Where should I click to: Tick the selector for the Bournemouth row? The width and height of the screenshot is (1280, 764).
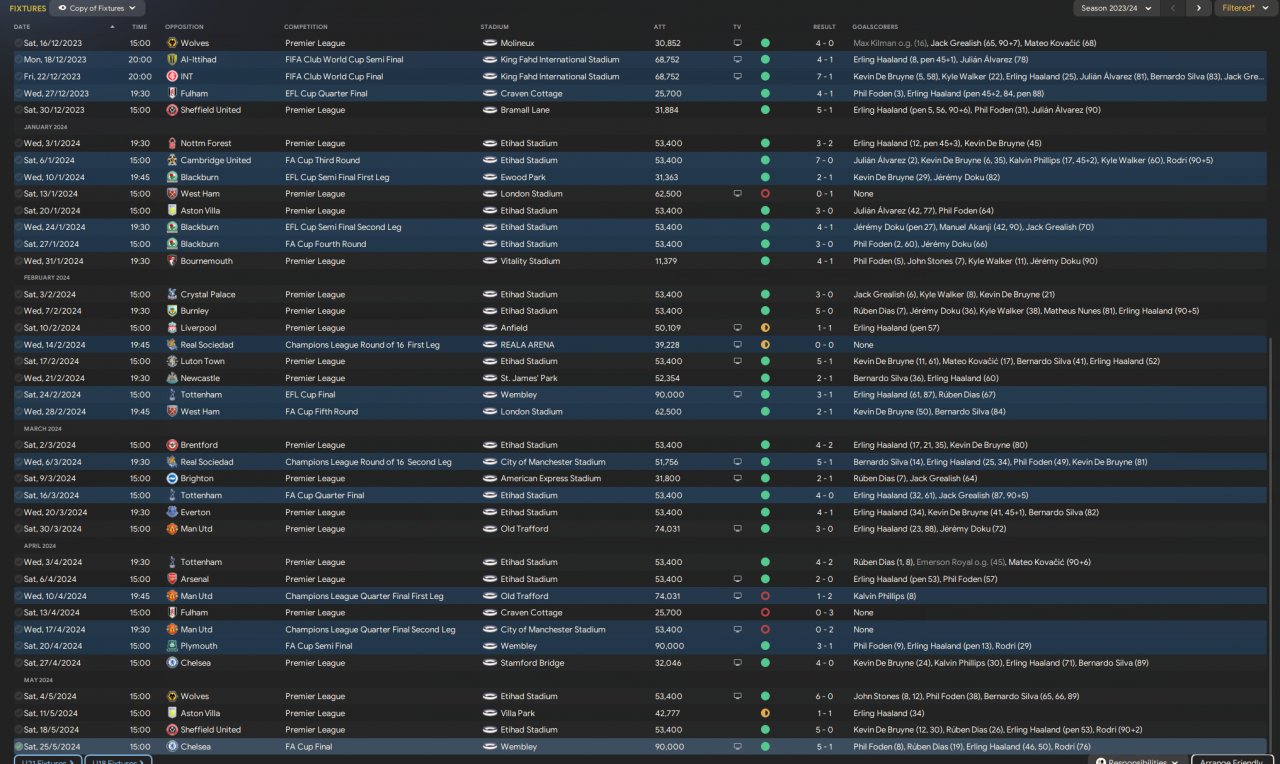[18, 261]
